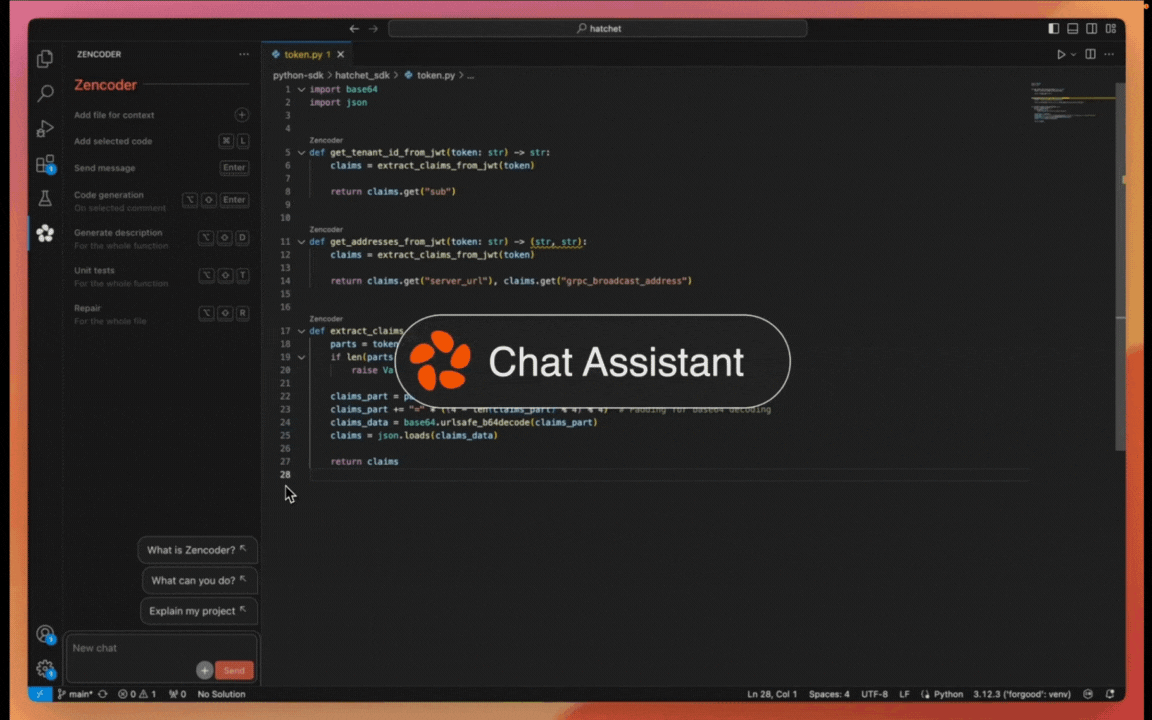Collapse the get_addresses_from_jwt function
Screen dimensions: 1152x720
click(301, 241)
